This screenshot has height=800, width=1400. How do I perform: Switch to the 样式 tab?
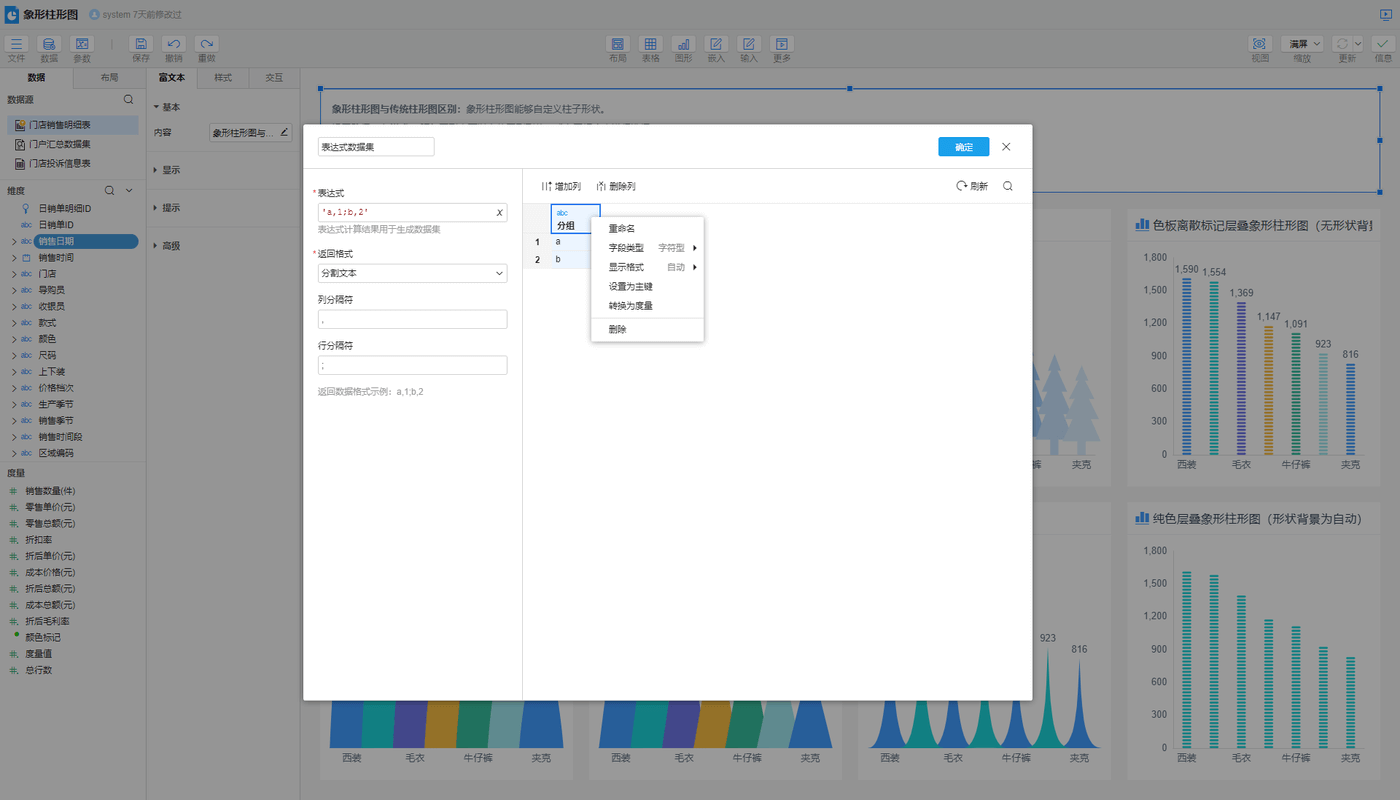click(223, 78)
